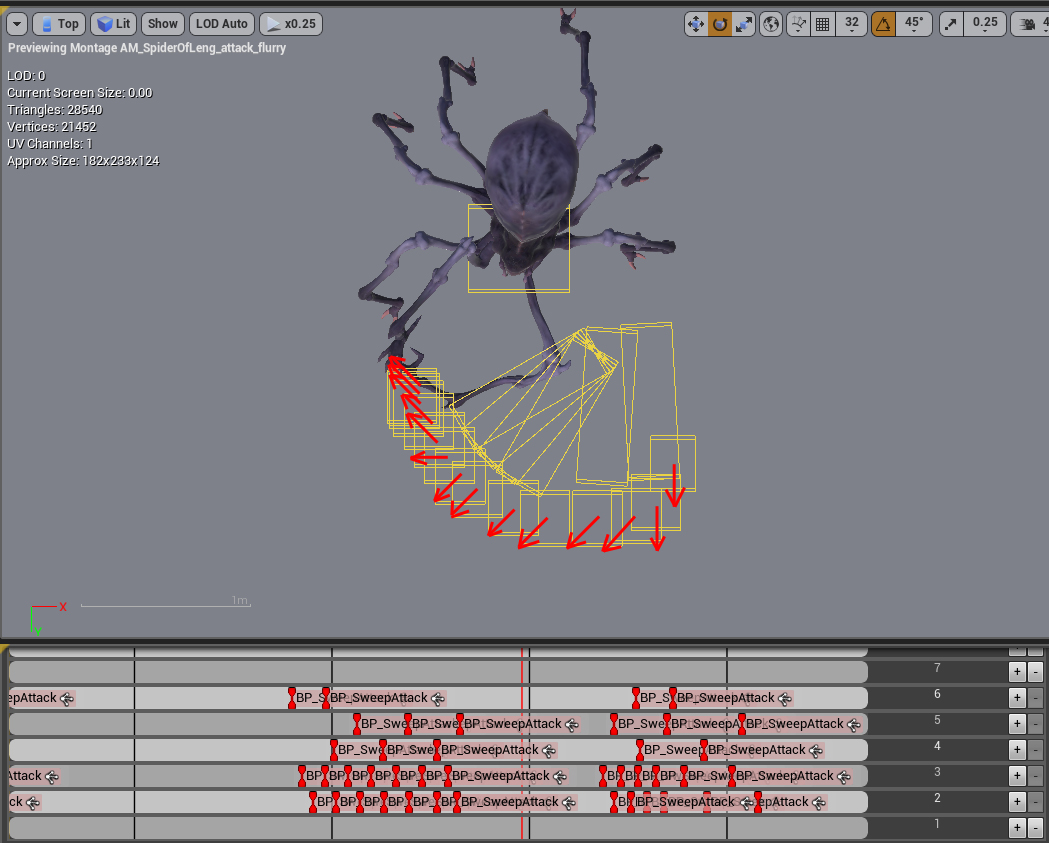Click the scale snap arrow icon

pos(950,24)
